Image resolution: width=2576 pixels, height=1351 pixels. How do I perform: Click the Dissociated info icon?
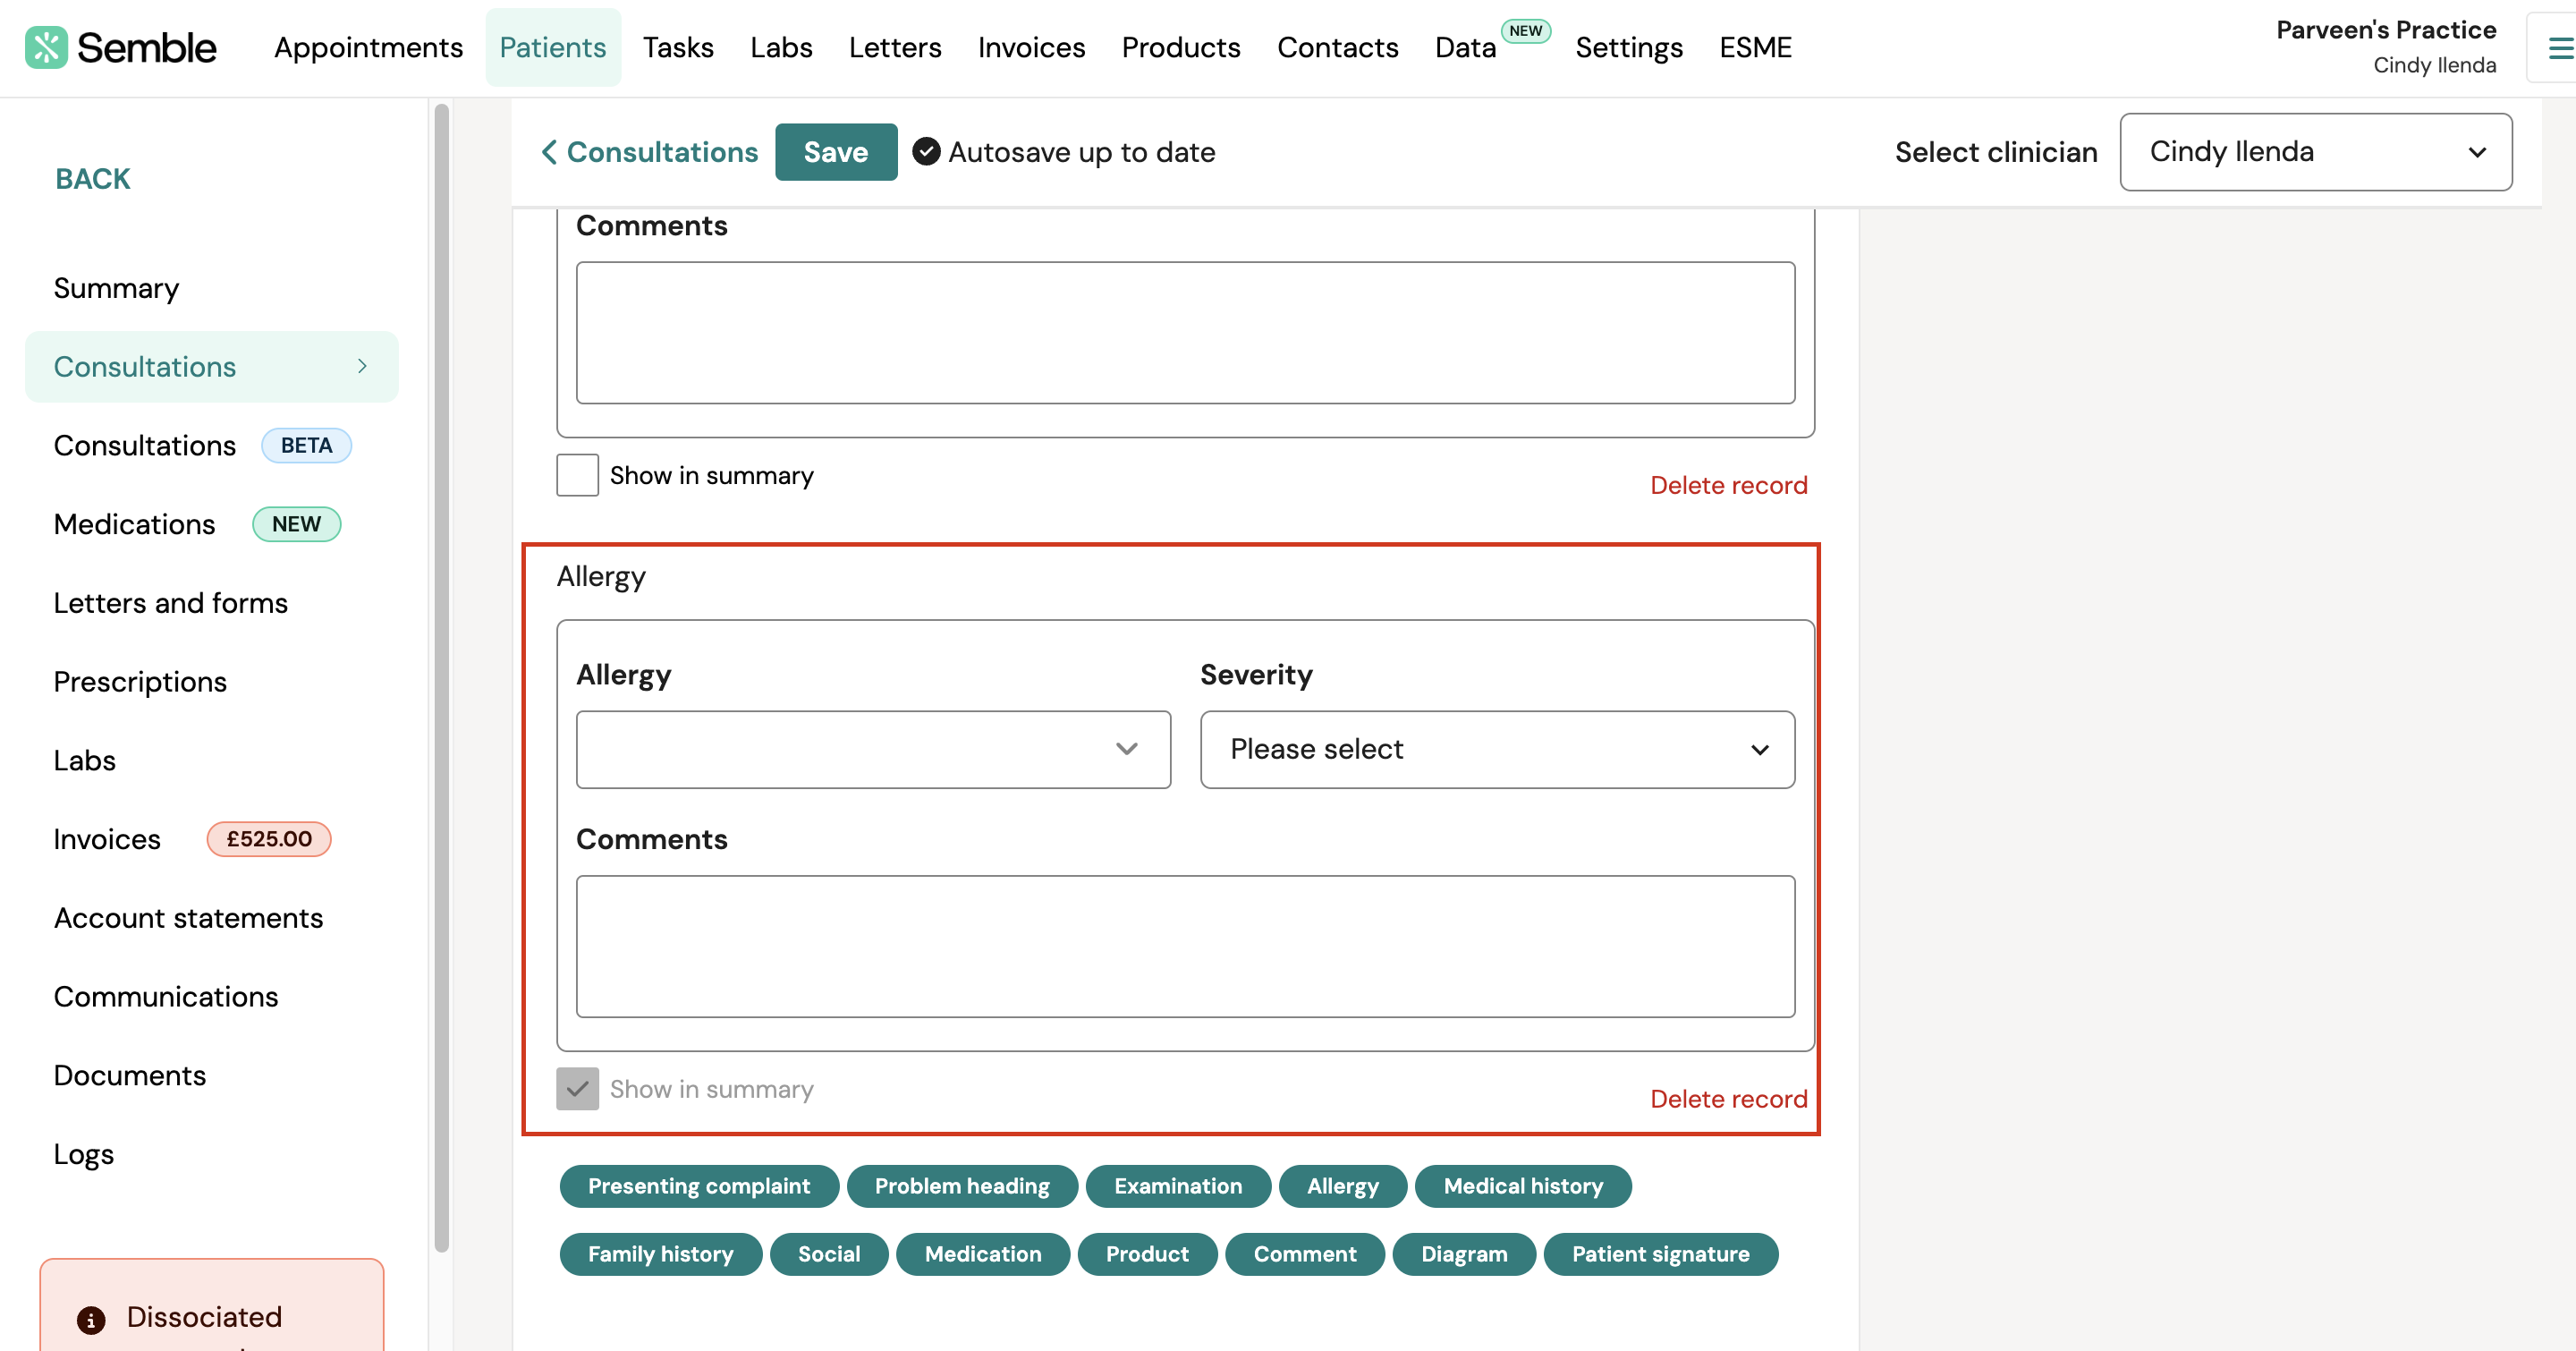pos(91,1319)
